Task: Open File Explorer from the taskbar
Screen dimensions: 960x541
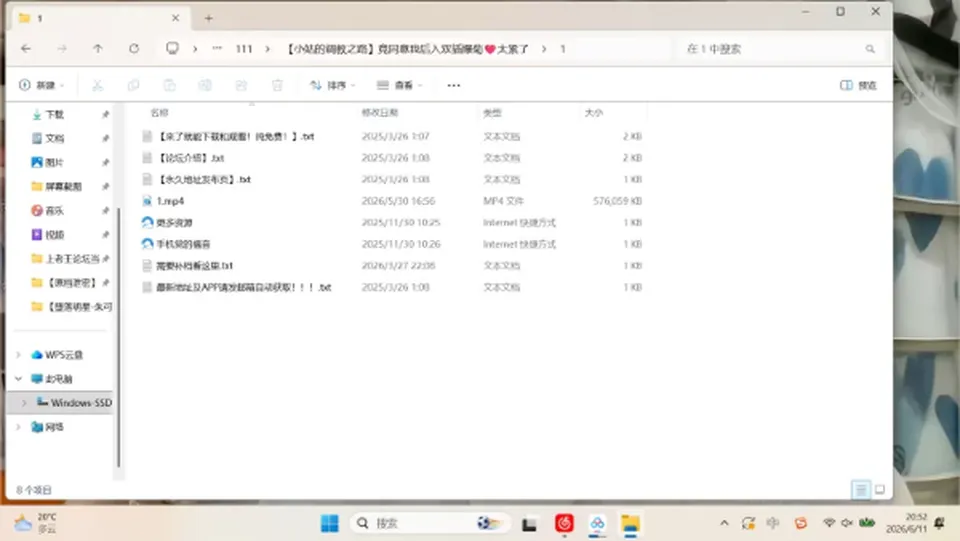Action: [x=630, y=524]
